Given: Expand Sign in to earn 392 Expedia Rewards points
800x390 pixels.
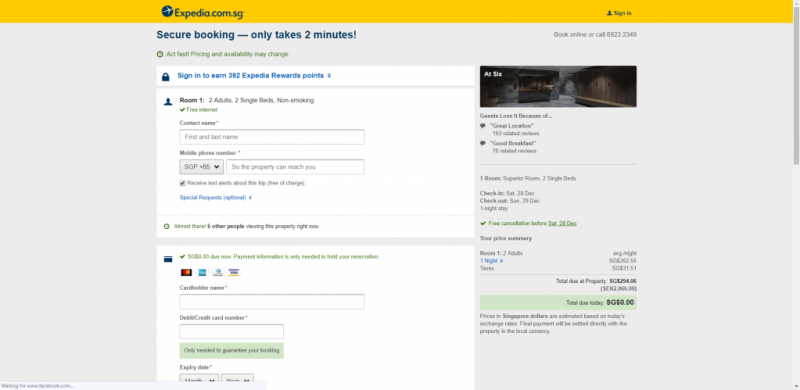Looking at the screenshot, I should (254, 76).
